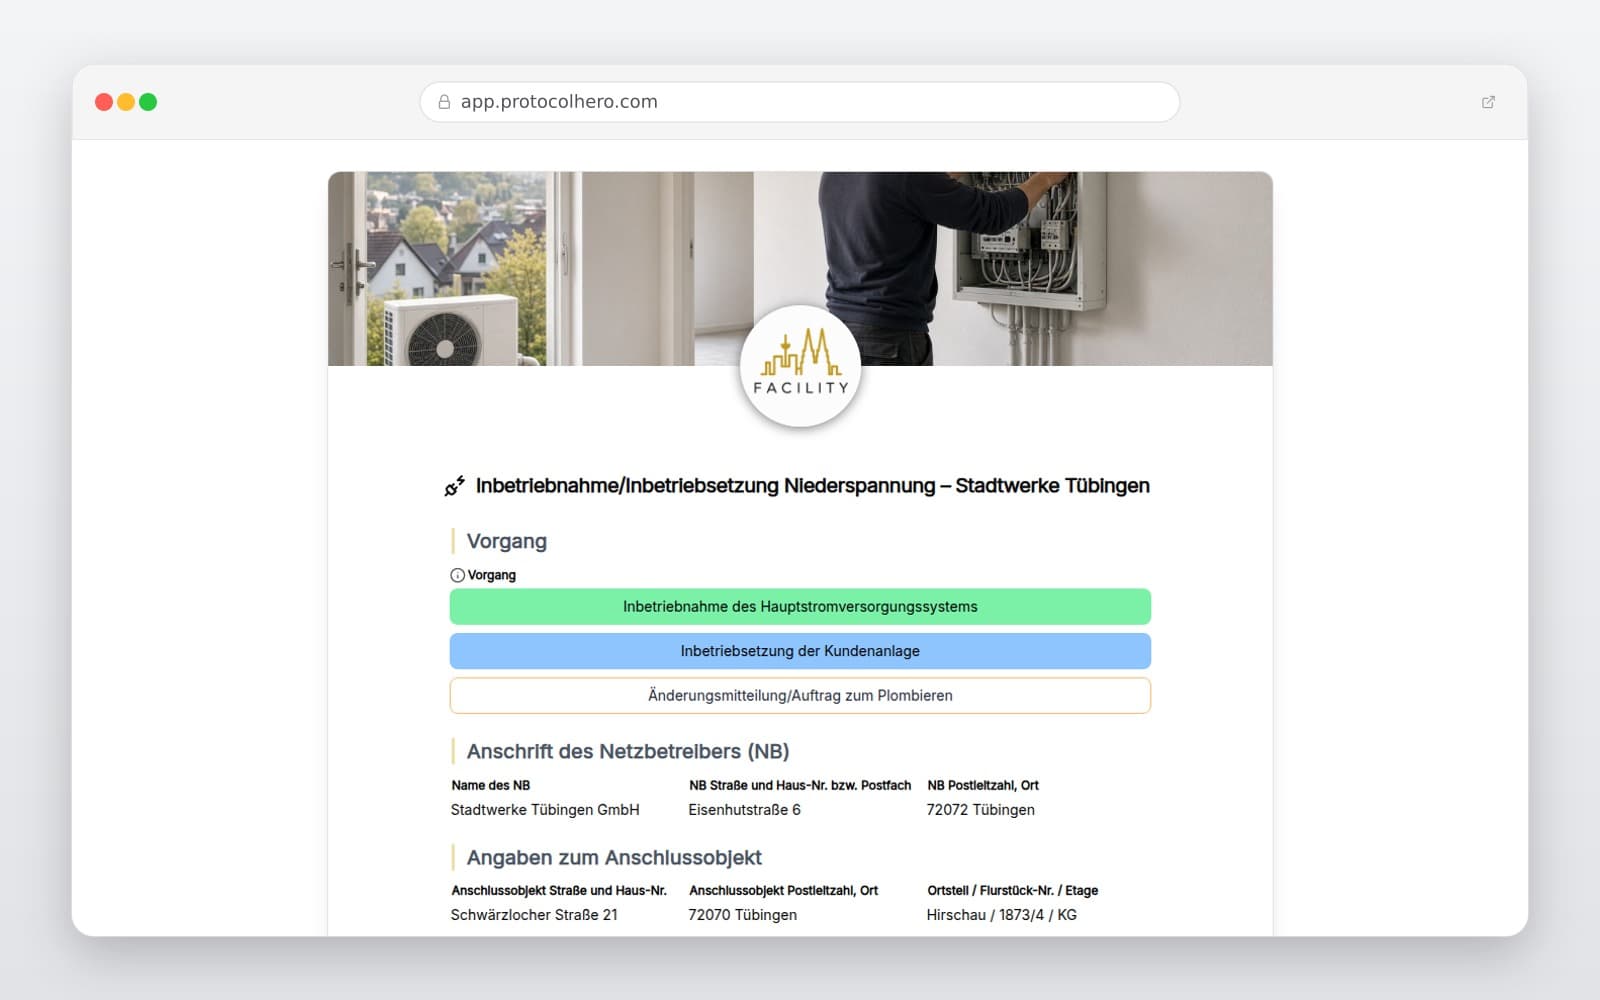Click the header photo of the electrician
The height and width of the screenshot is (1000, 1600).
click(800, 268)
